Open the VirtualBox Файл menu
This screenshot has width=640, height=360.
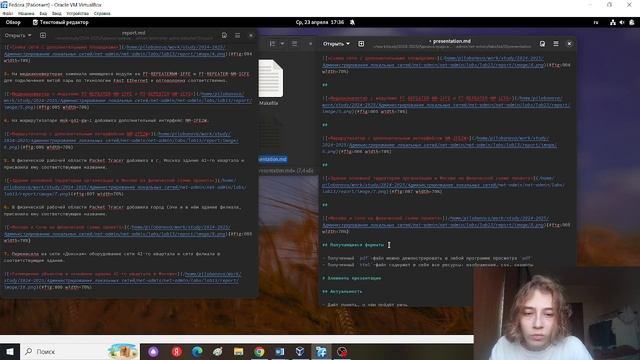coord(7,13)
